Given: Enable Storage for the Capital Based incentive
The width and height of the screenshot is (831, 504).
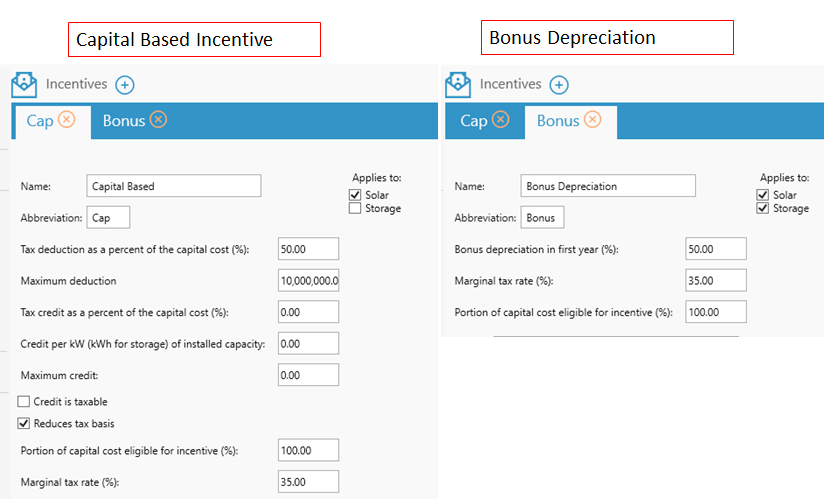Looking at the screenshot, I should (x=355, y=209).
